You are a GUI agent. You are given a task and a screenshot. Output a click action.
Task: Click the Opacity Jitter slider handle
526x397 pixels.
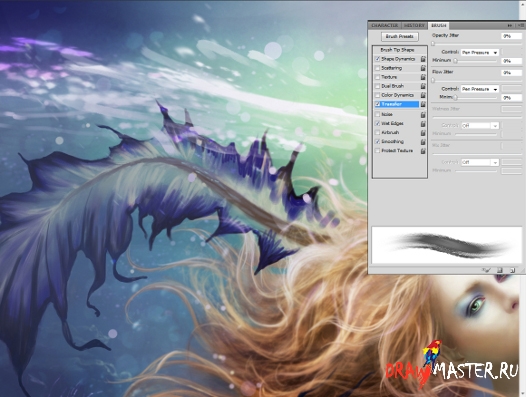[433, 44]
